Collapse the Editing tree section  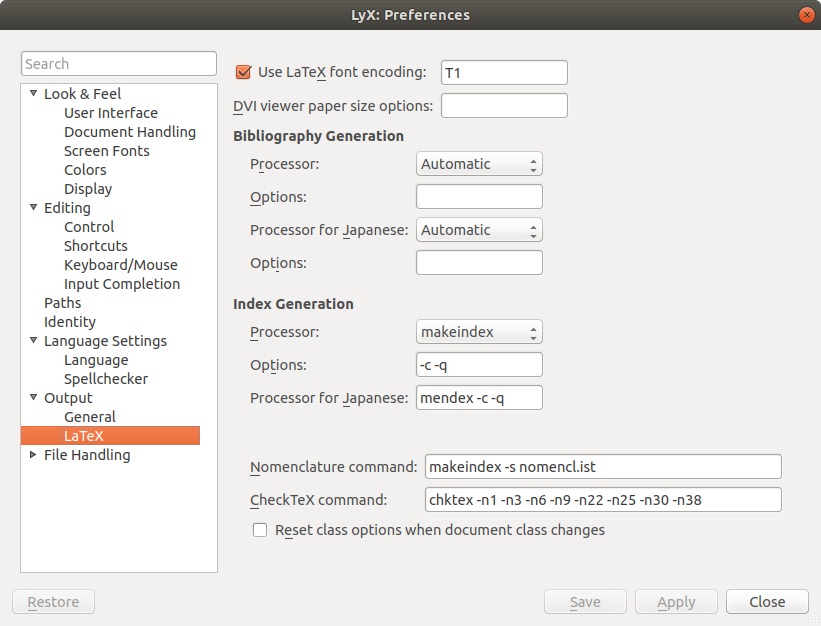33,208
